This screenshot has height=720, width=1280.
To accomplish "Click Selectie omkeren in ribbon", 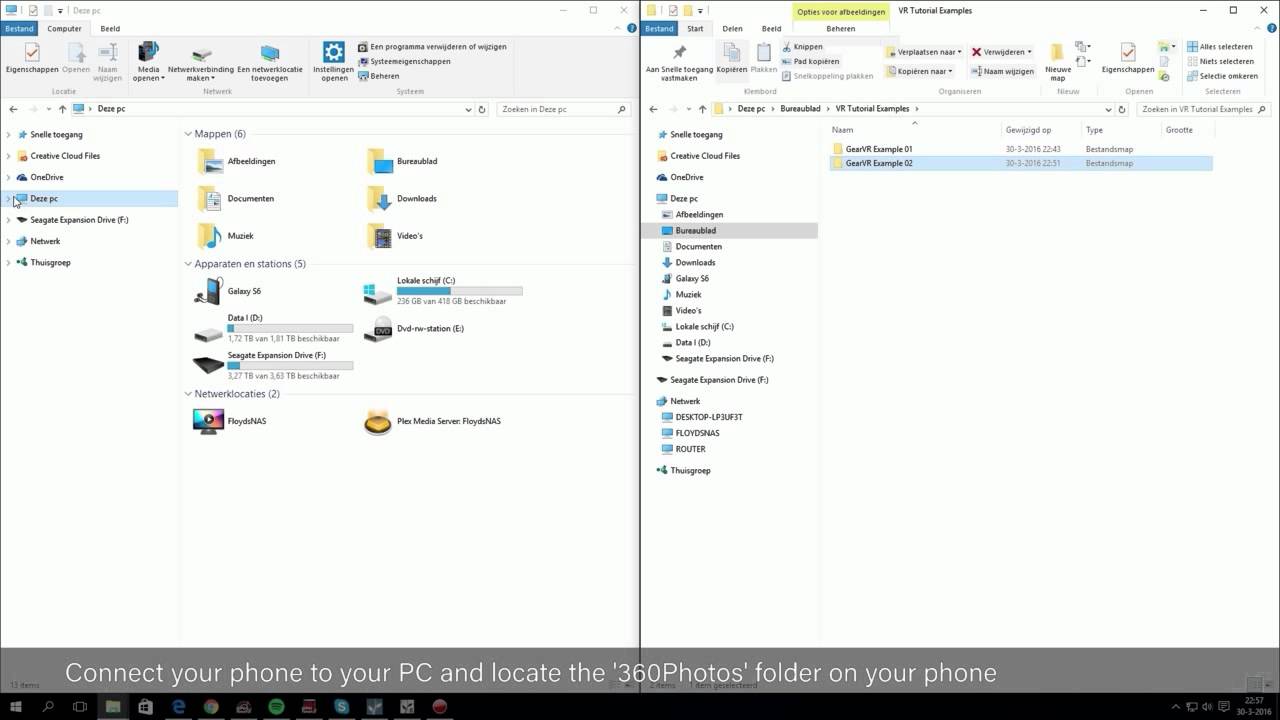I will [1222, 76].
